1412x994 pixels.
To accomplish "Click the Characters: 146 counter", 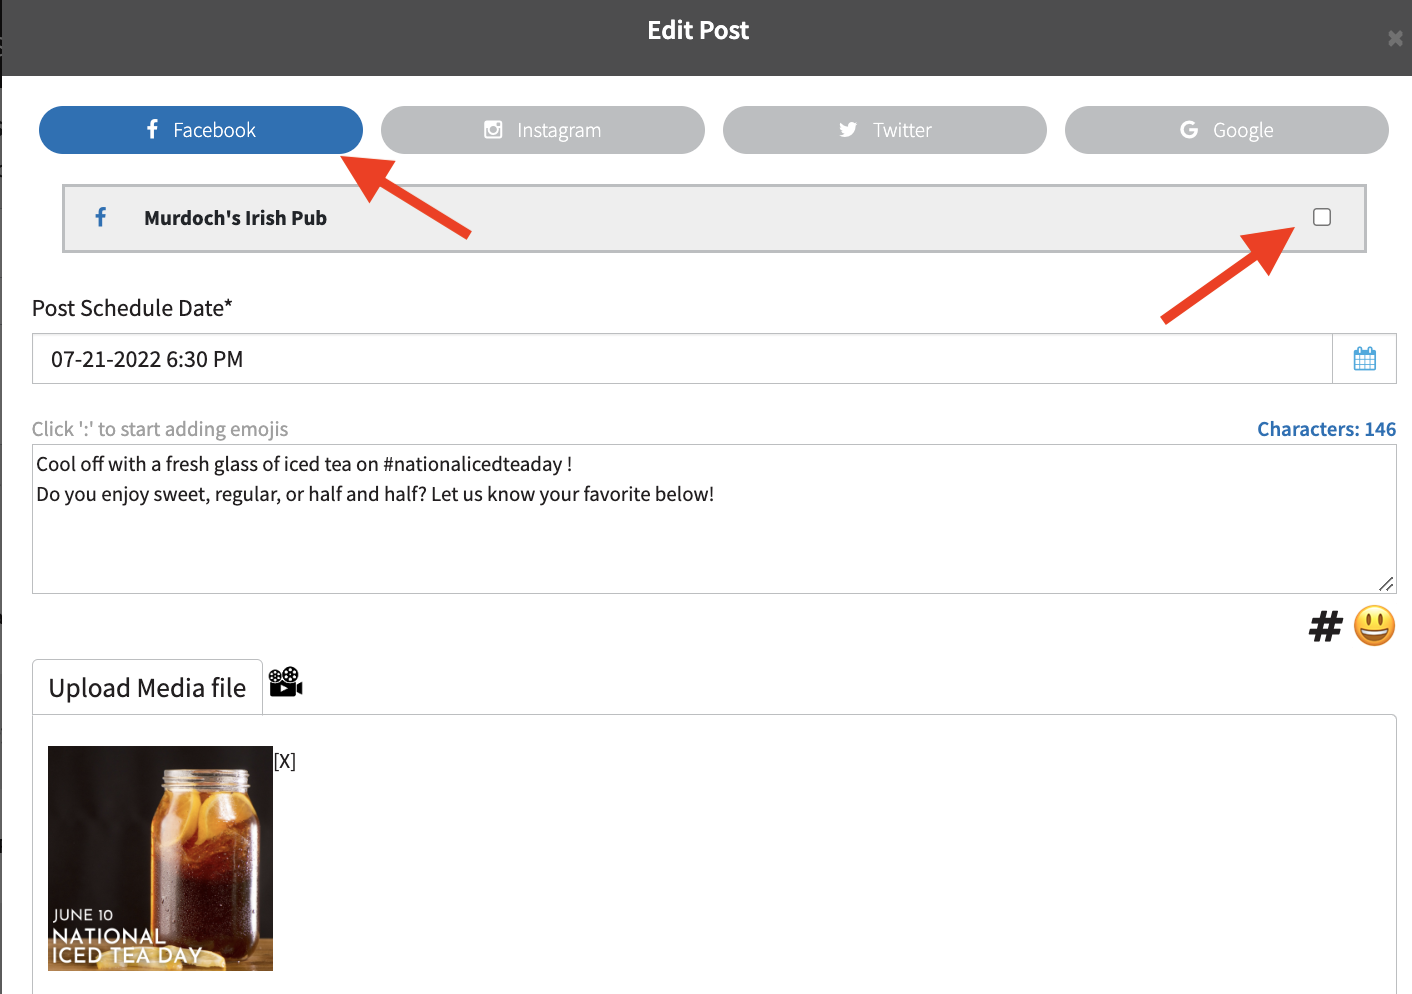I will [1326, 429].
